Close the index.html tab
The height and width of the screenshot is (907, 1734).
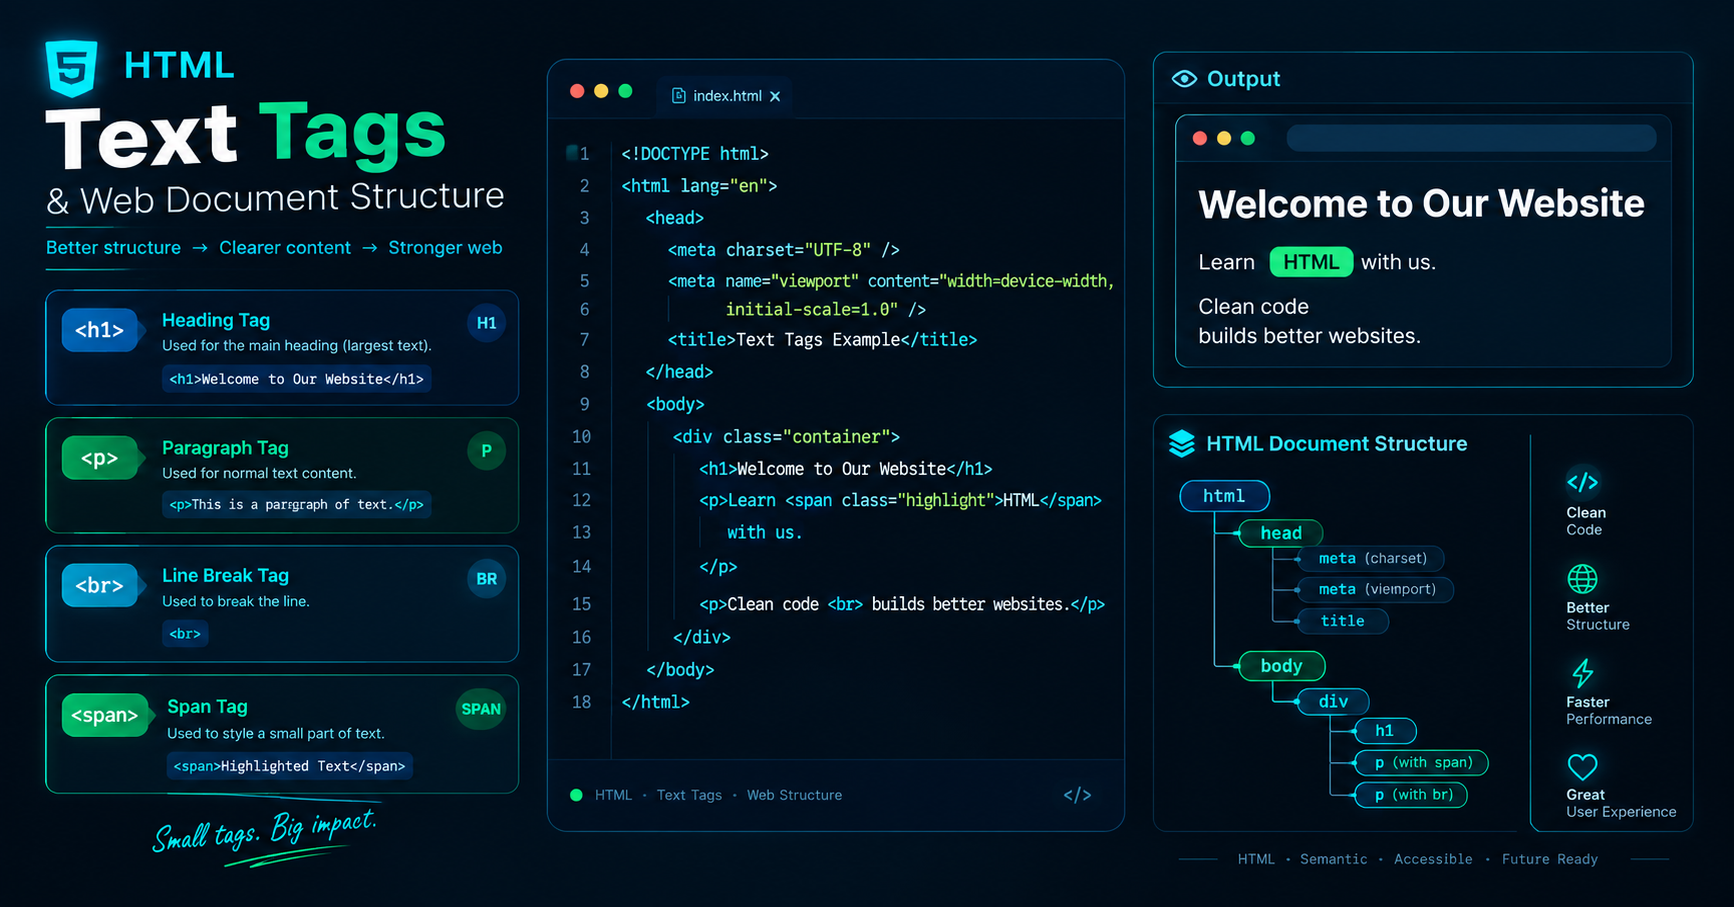pos(775,96)
